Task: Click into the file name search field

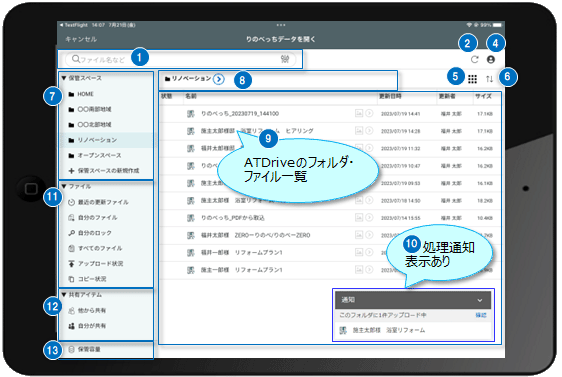Action: coord(180,59)
